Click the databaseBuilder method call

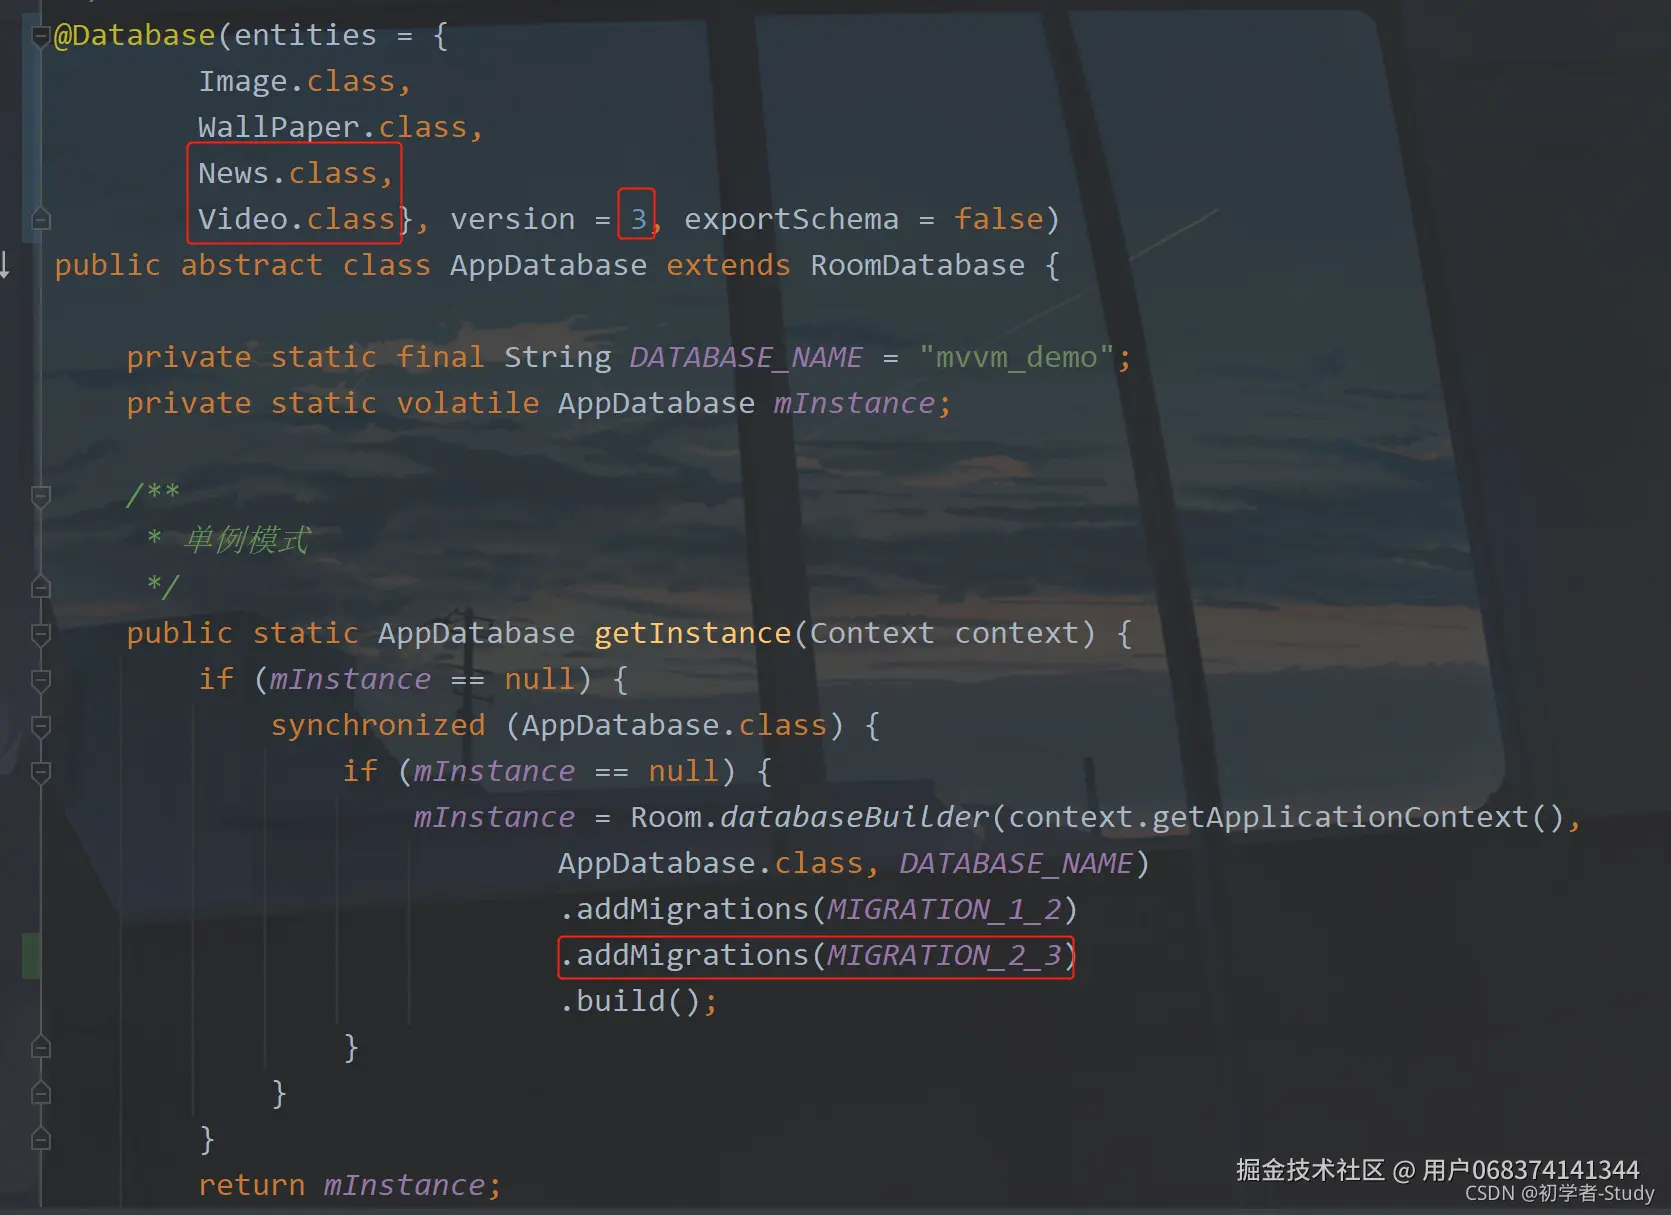(853, 817)
